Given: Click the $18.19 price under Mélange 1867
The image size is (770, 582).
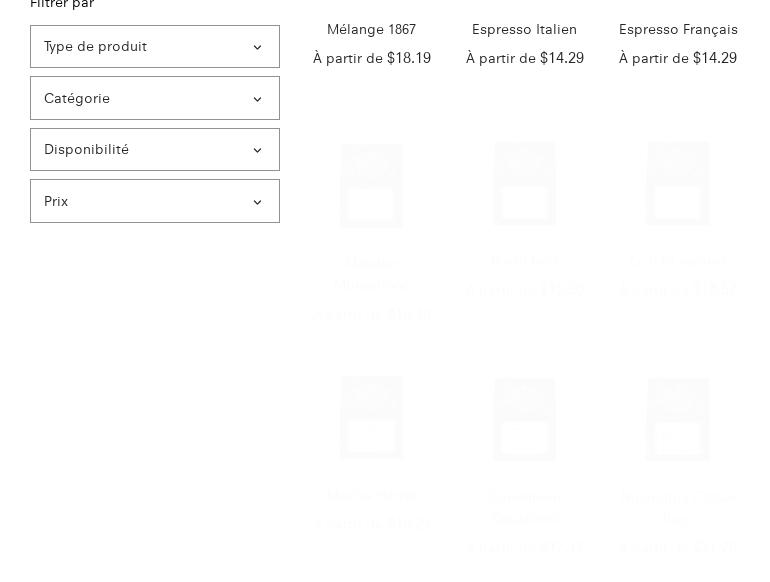Looking at the screenshot, I should (409, 58).
